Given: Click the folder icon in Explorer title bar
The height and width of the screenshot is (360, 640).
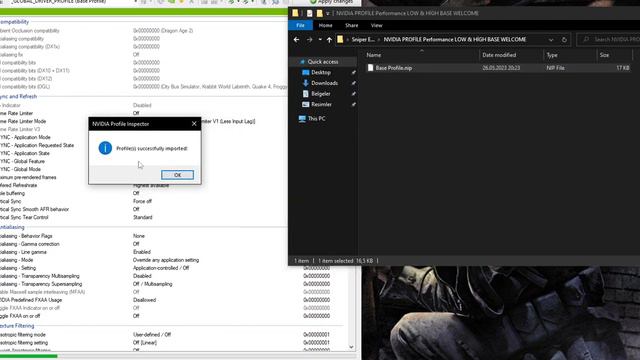Looking at the screenshot, I should pyautogui.click(x=295, y=13).
